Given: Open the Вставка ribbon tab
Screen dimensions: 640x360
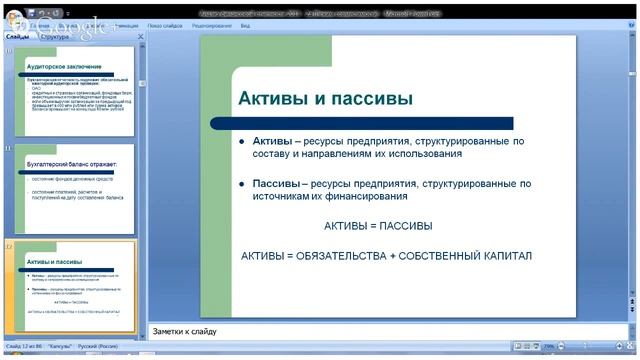Looking at the screenshot, I should pyautogui.click(x=67, y=26).
